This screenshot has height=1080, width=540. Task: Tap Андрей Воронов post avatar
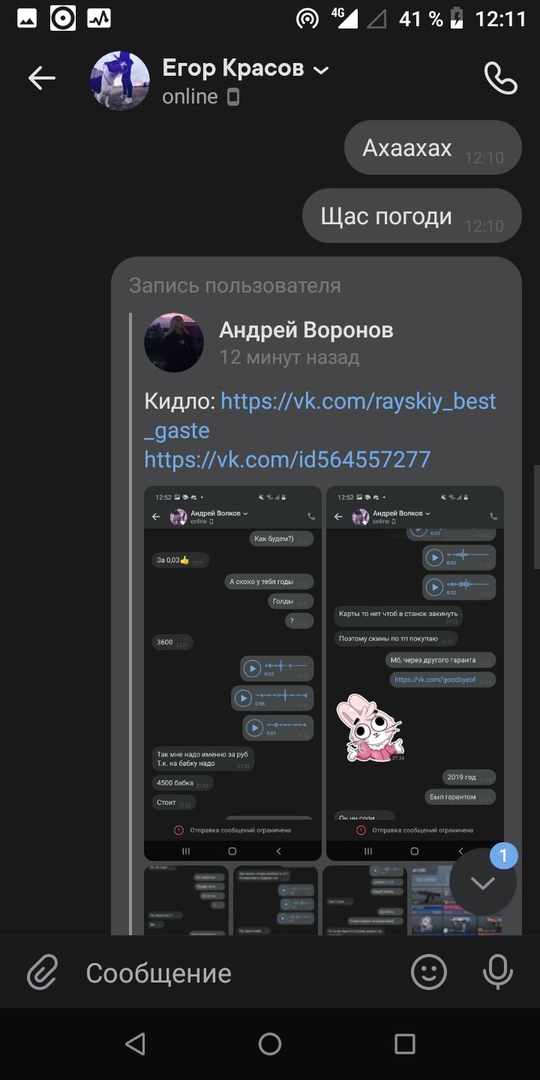tap(174, 342)
